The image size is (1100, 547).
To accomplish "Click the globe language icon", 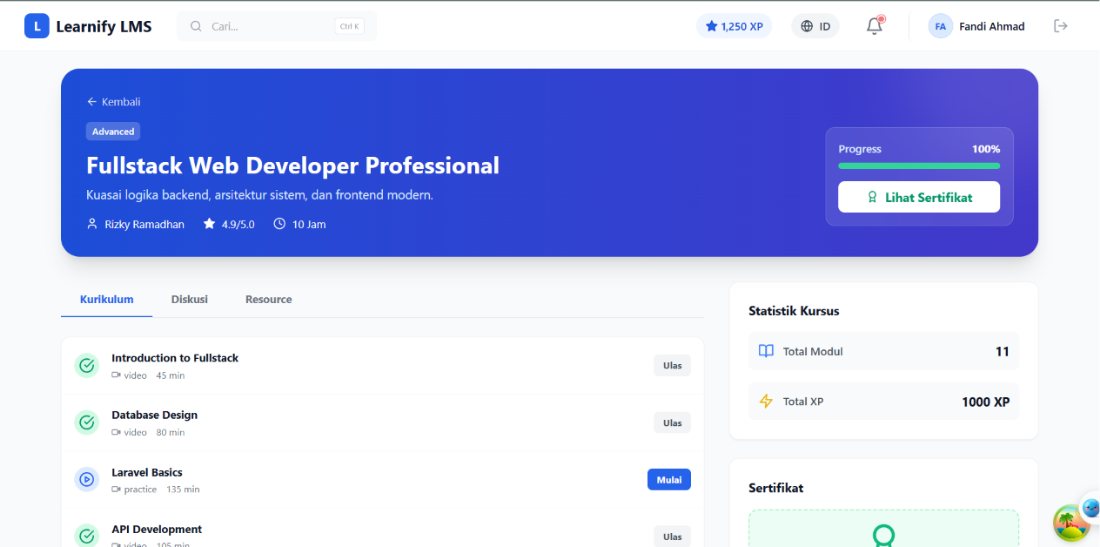I will [x=807, y=26].
